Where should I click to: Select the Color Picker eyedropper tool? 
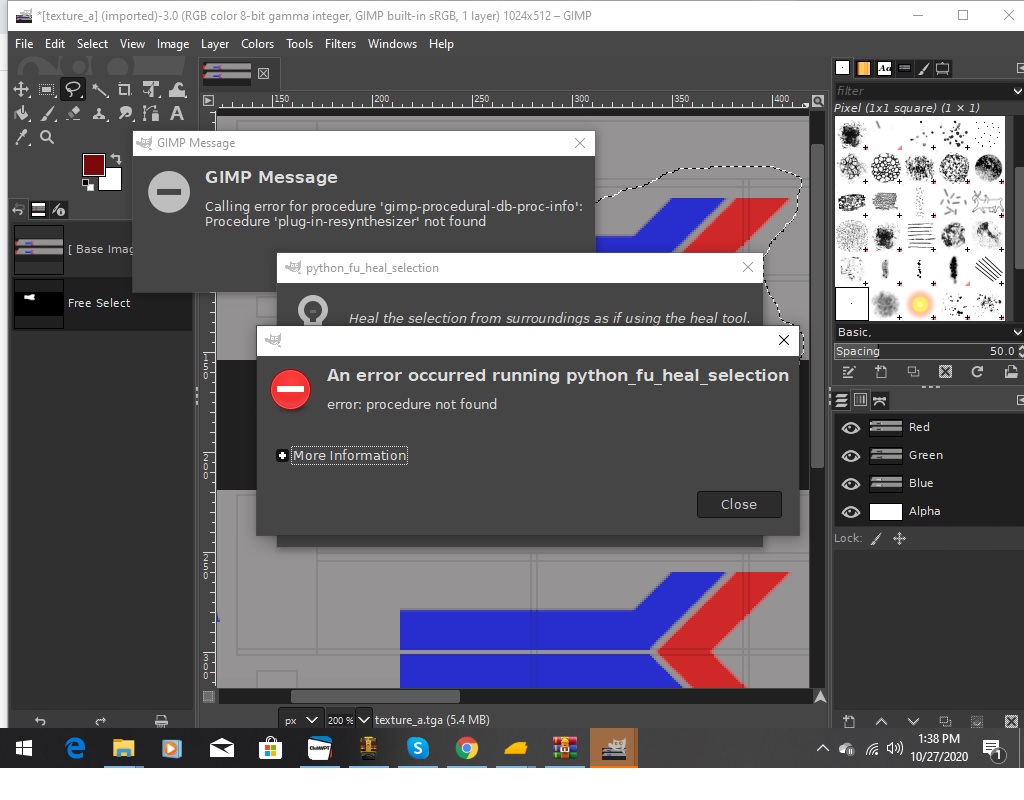22,137
